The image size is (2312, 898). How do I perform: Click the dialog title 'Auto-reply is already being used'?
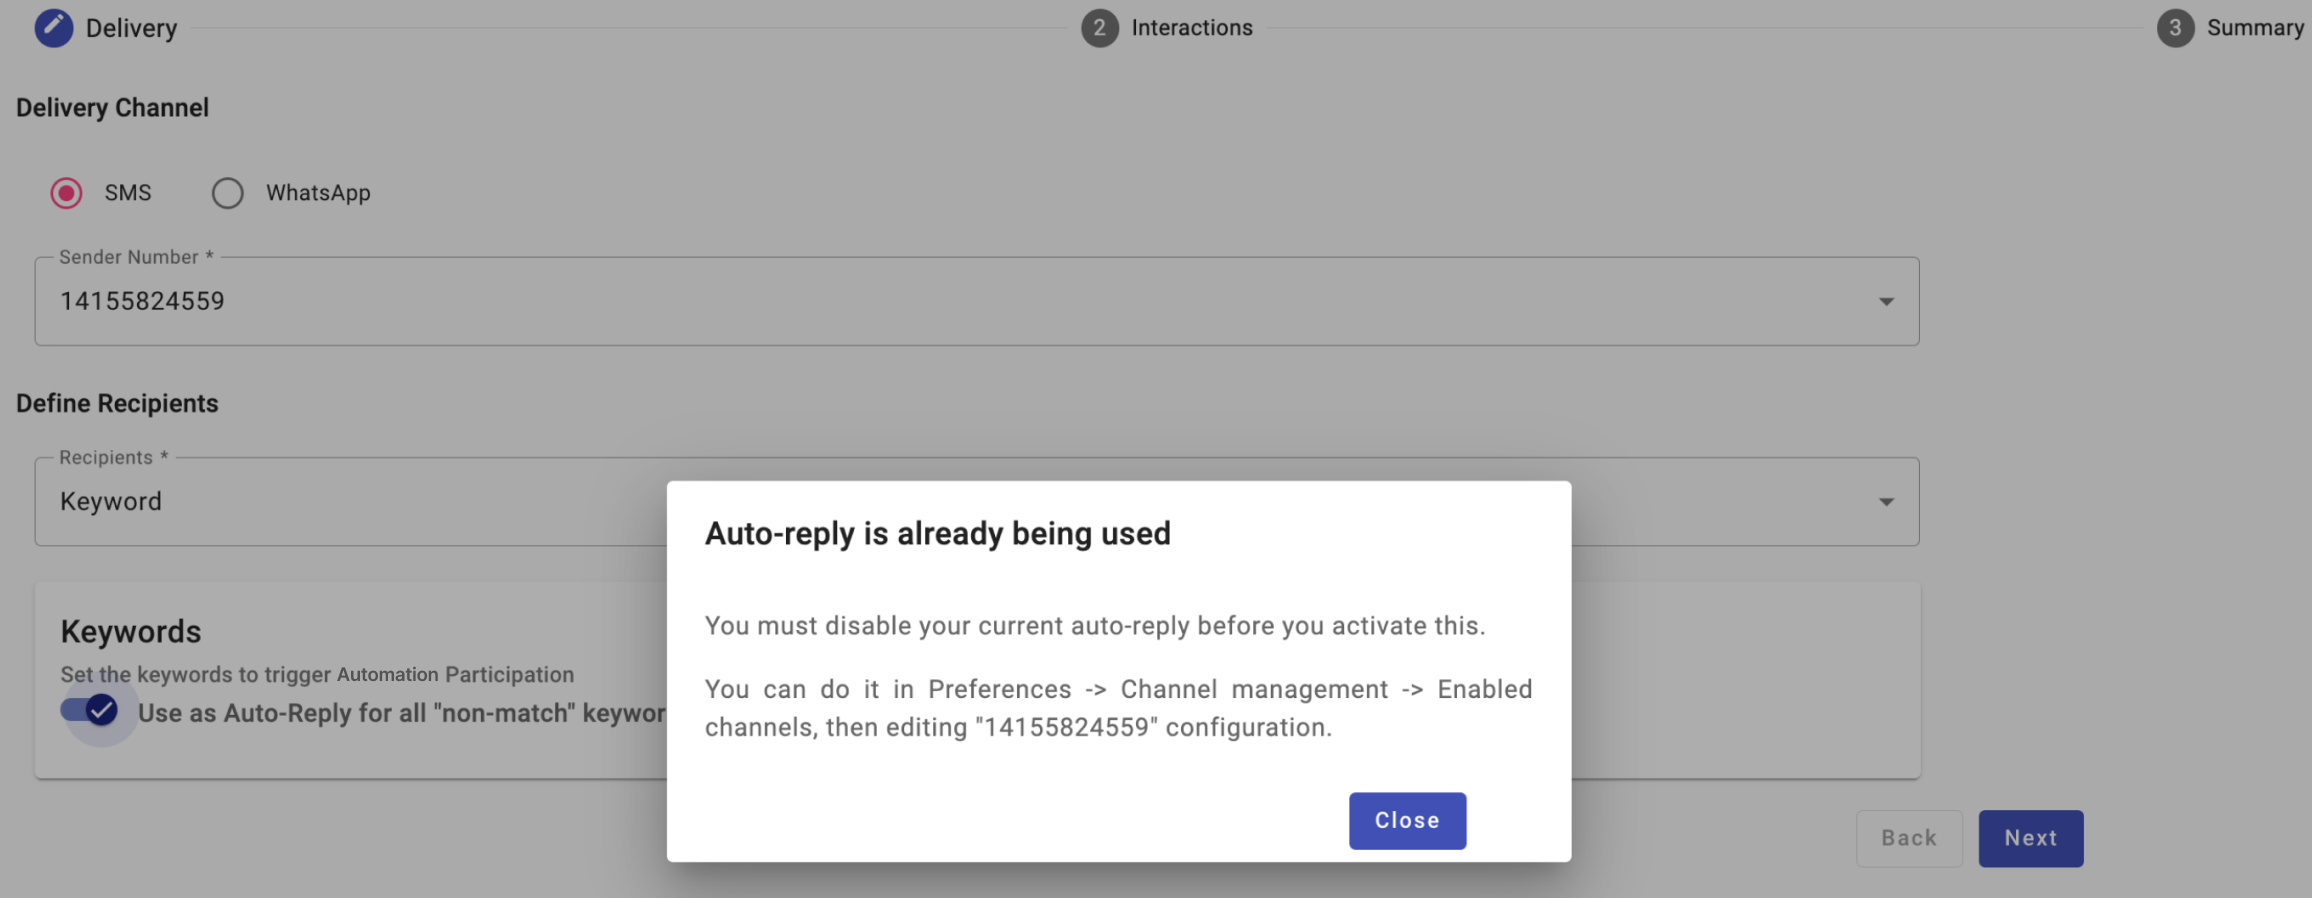[x=937, y=533]
